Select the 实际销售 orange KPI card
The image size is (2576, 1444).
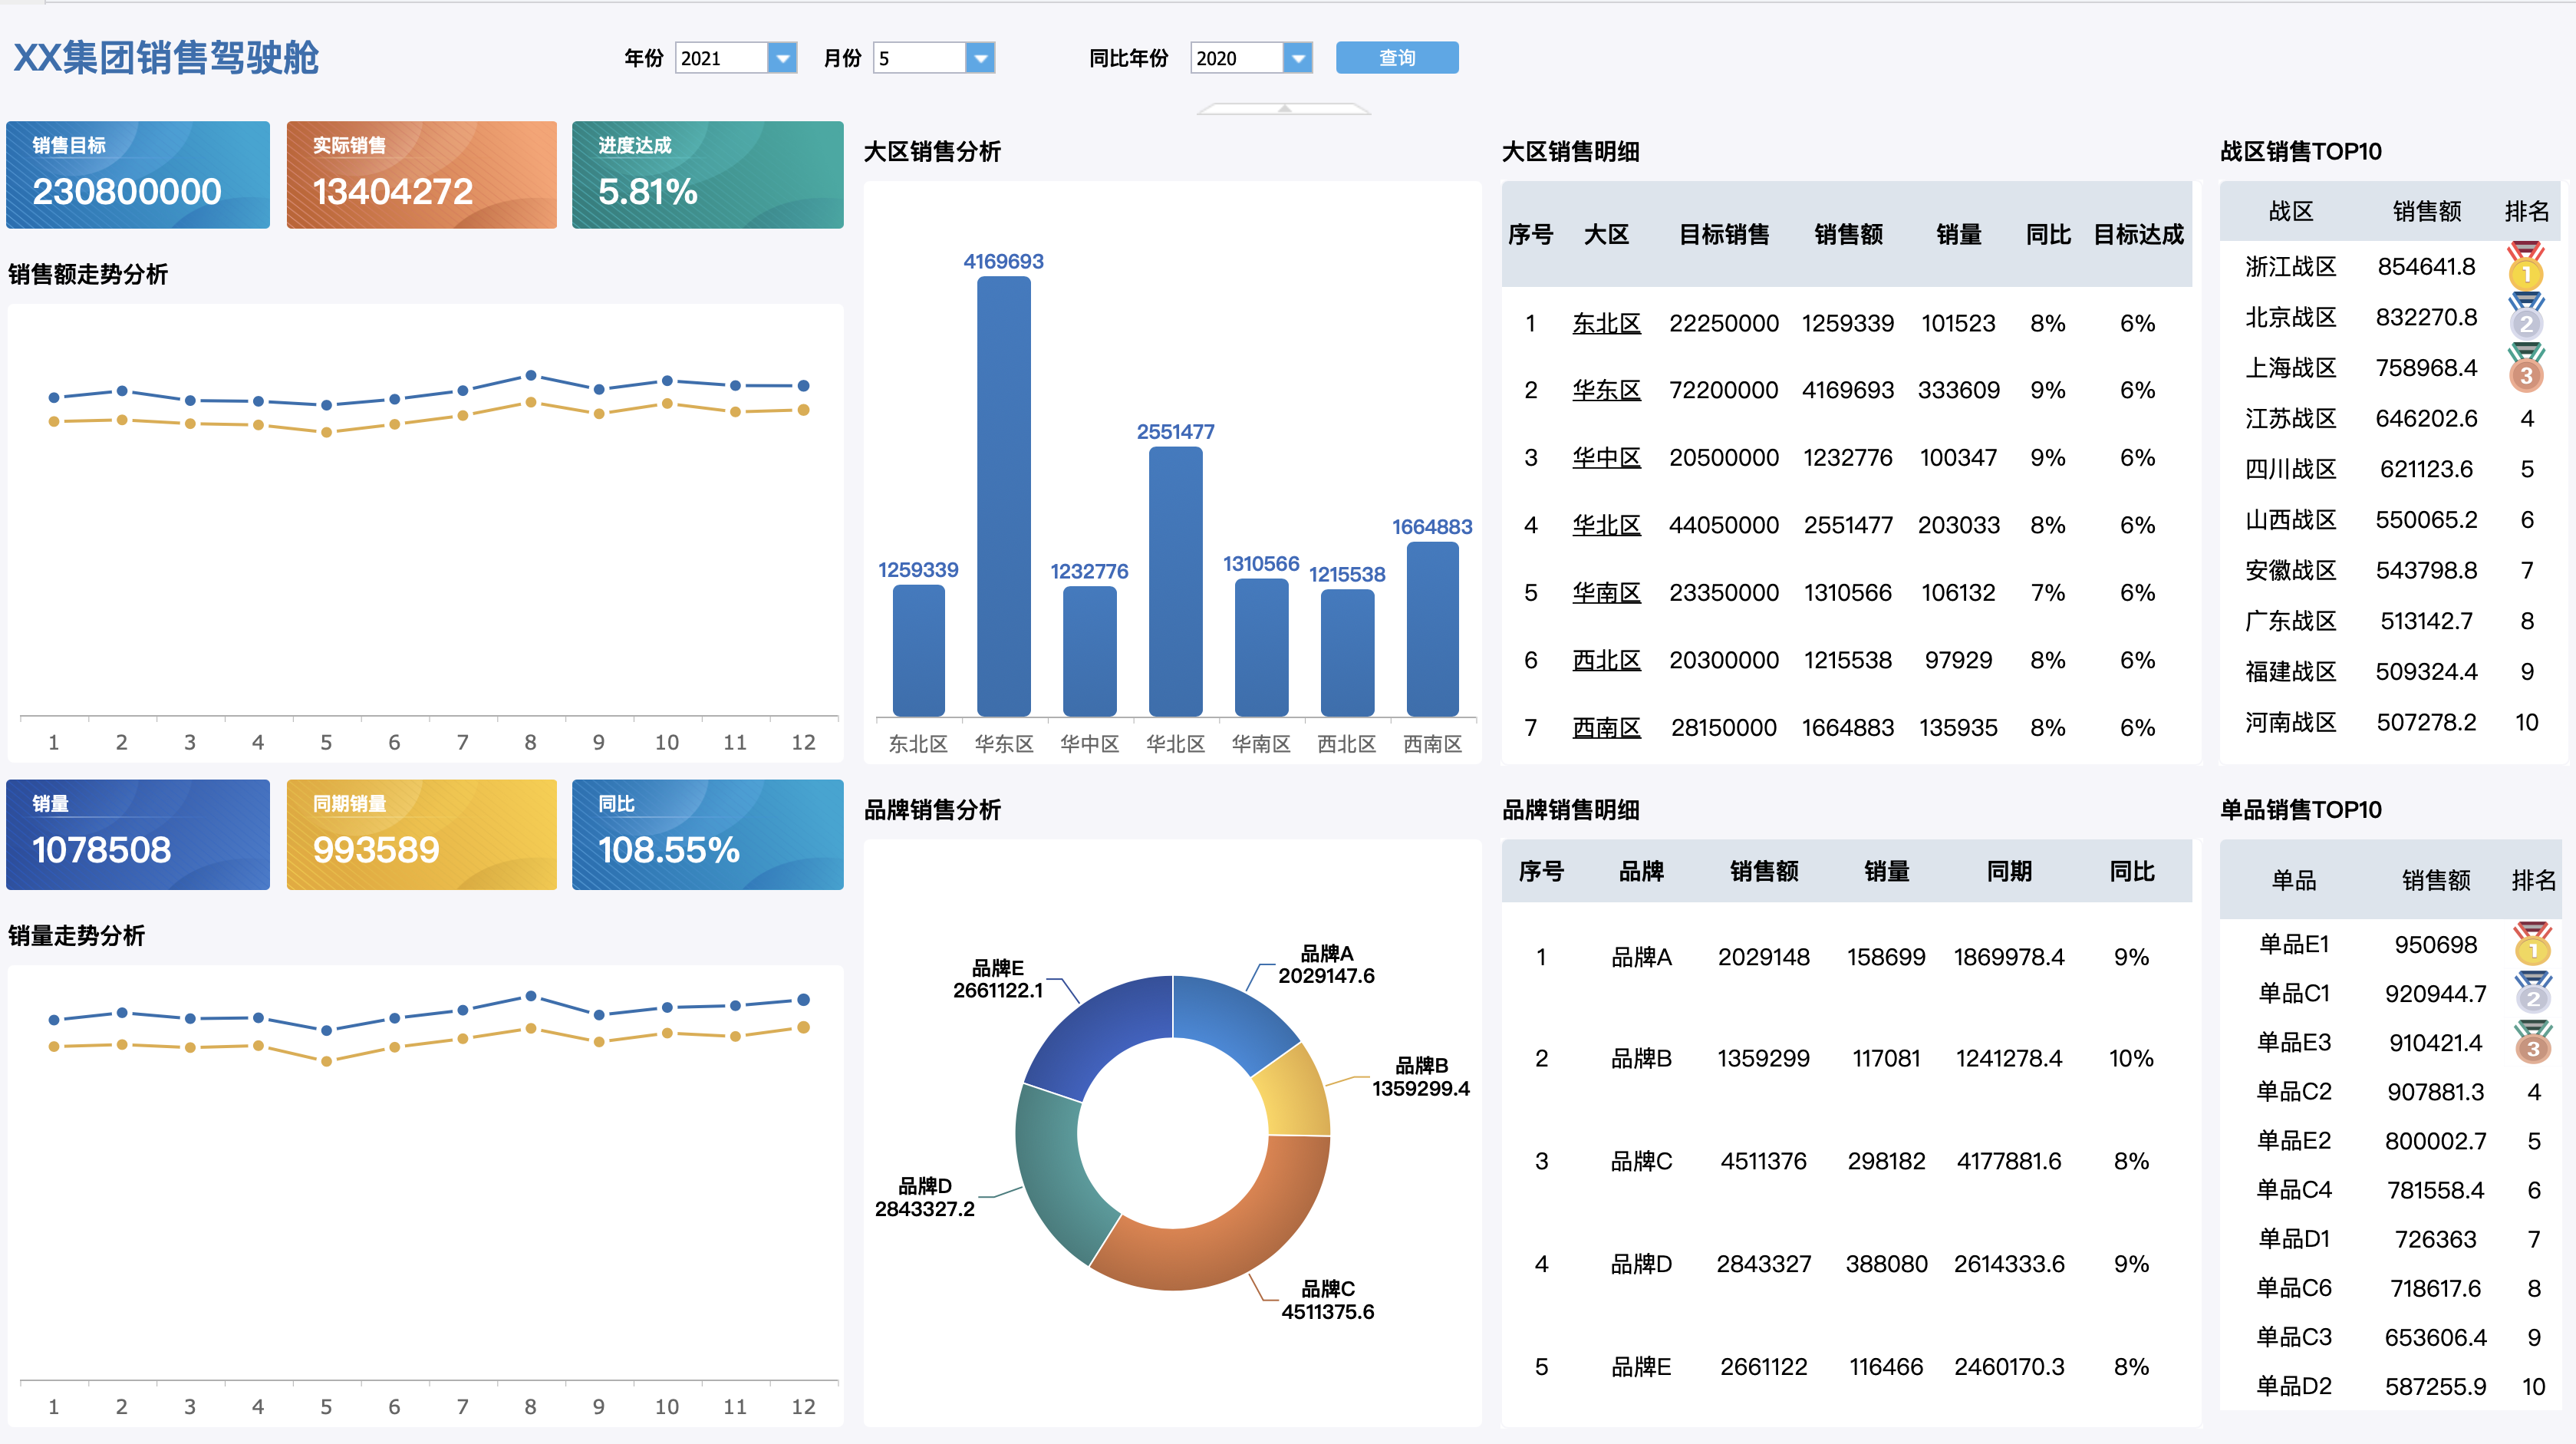coord(421,175)
